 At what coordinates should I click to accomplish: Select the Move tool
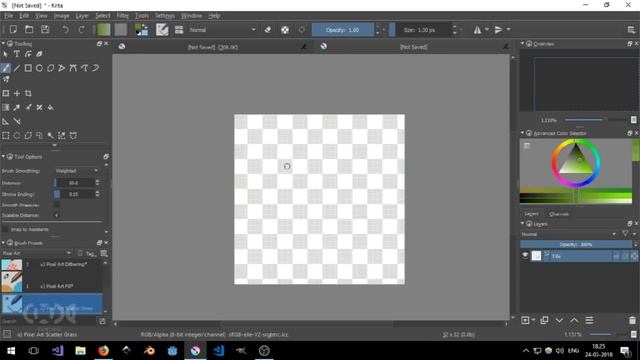point(17,93)
